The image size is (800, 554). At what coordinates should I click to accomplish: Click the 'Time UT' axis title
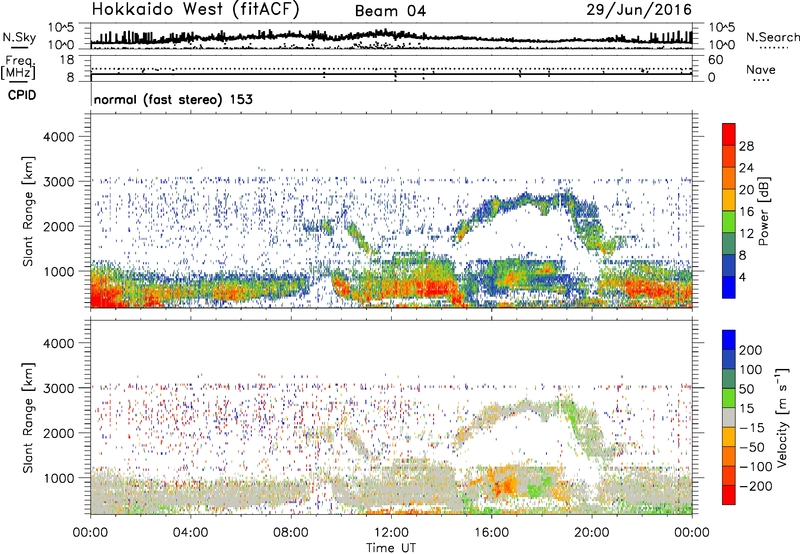[x=391, y=547]
